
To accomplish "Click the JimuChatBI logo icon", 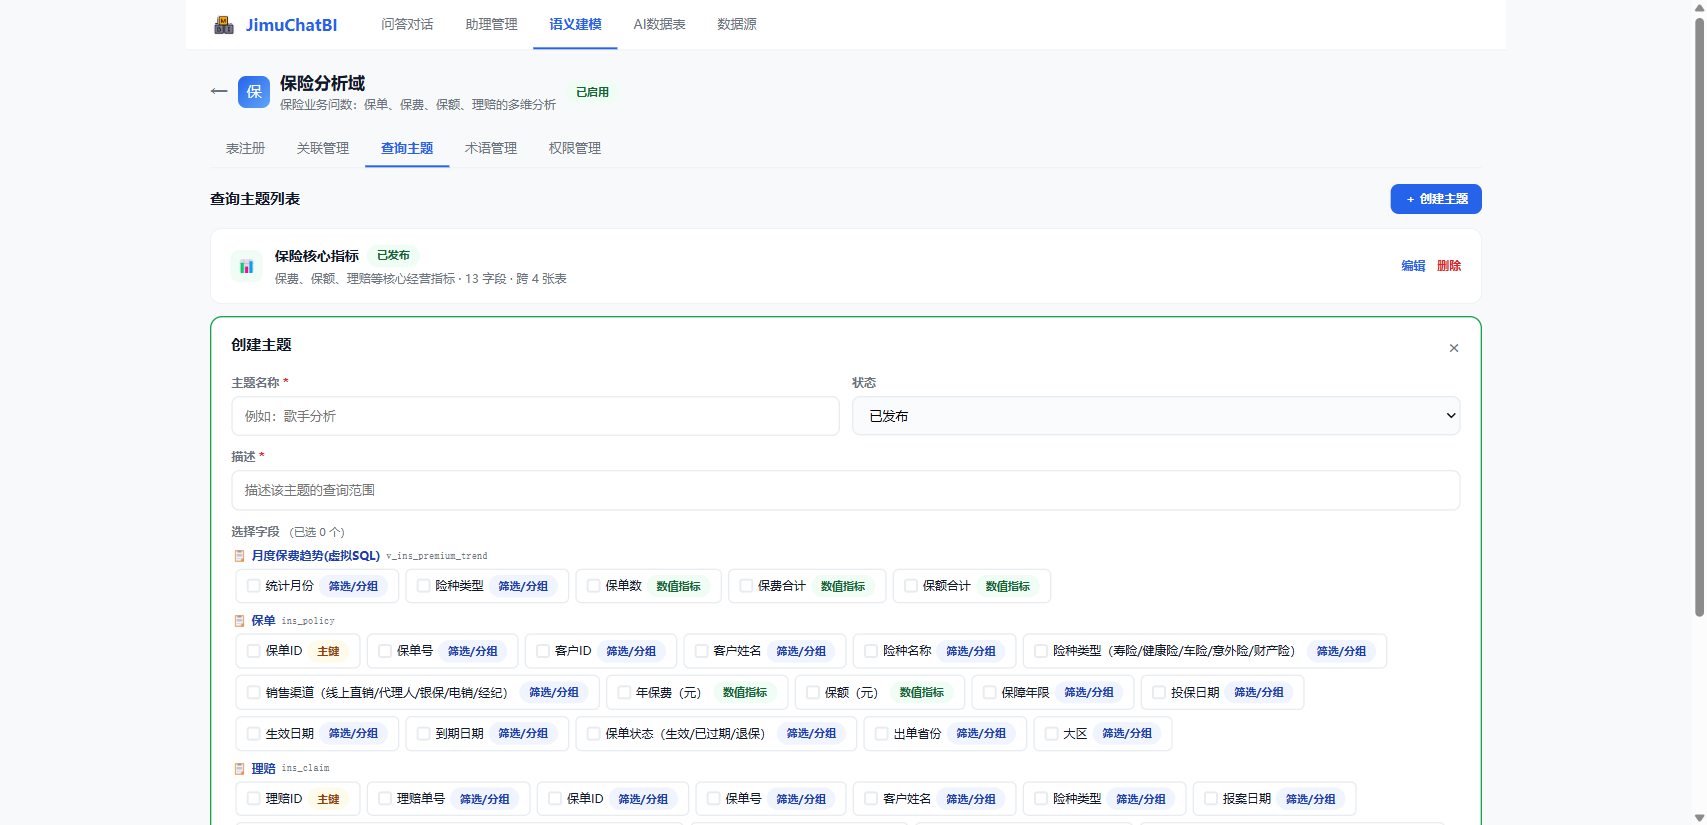I will [224, 24].
